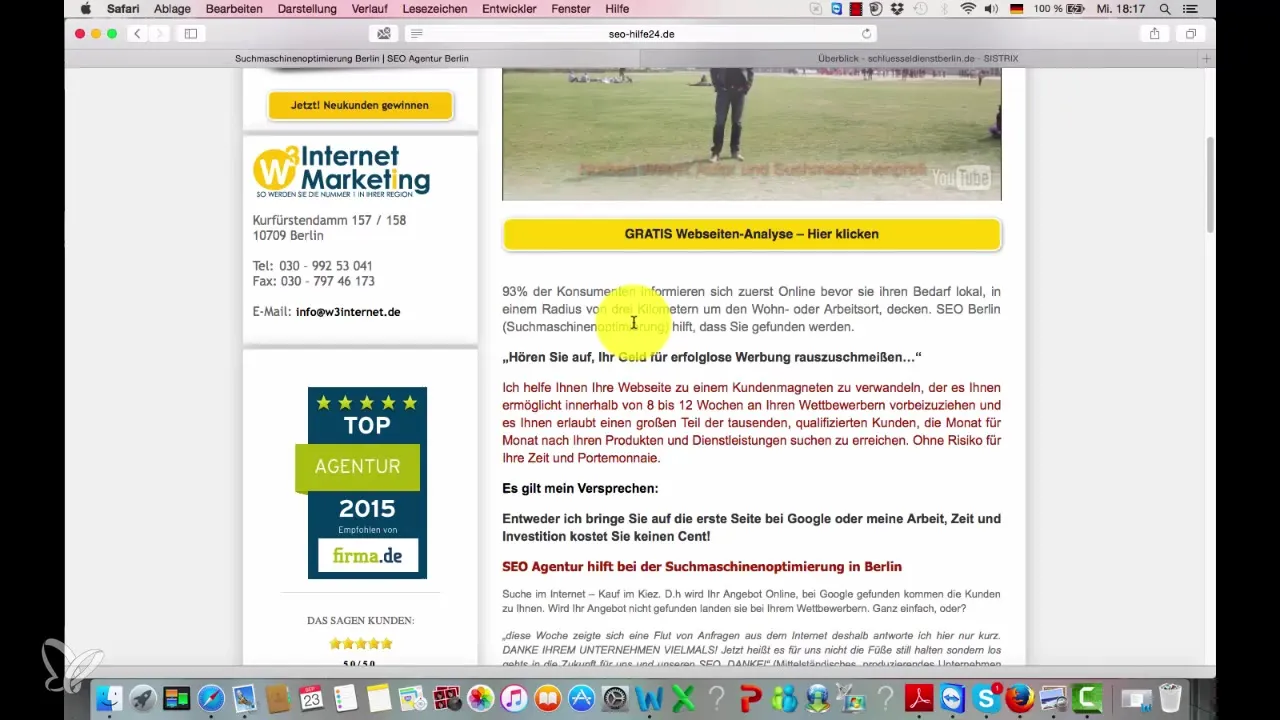The width and height of the screenshot is (1280, 720).
Task: Open TeamViewer from the Dock
Action: 953,698
